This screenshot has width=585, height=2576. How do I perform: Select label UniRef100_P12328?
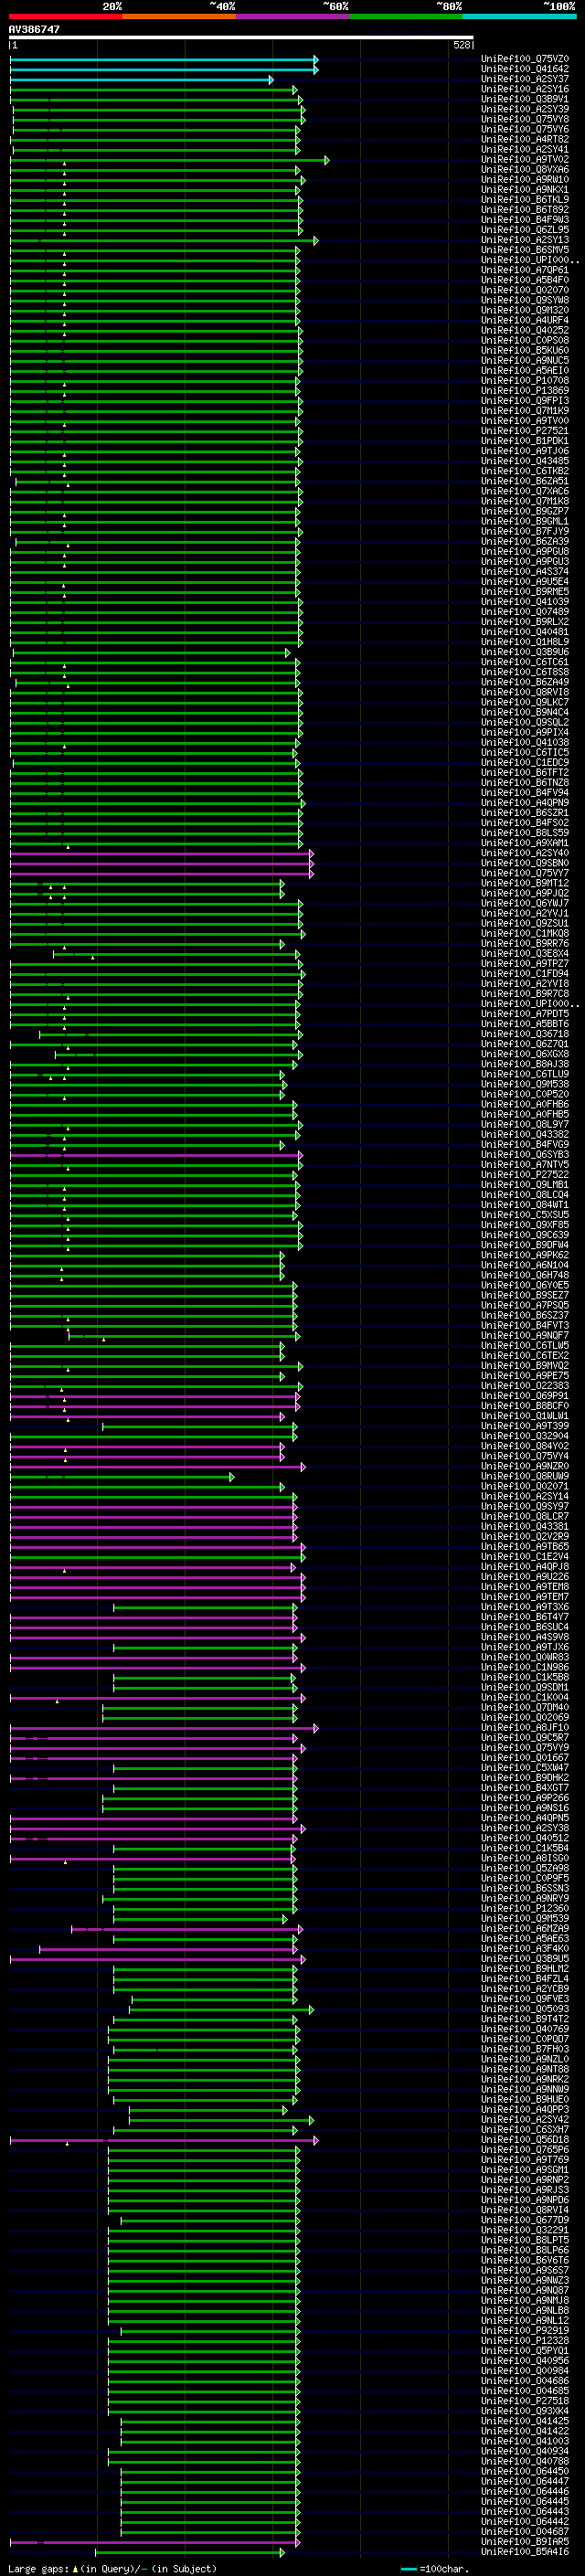tap(524, 2341)
